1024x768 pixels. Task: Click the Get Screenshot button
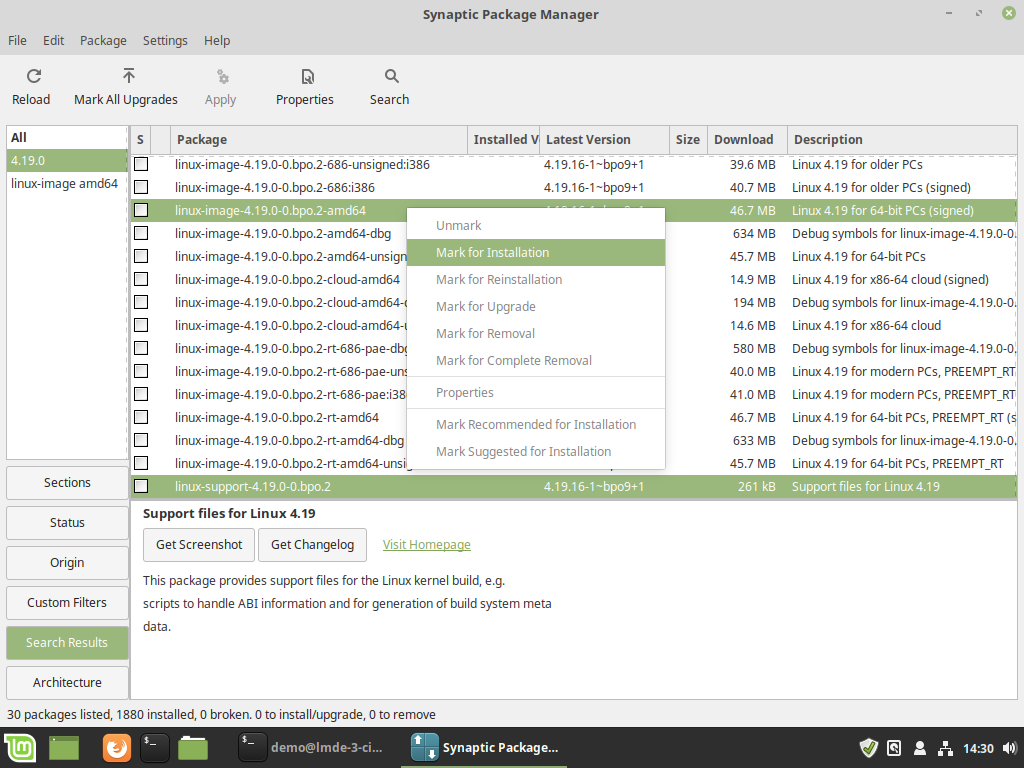(x=199, y=545)
